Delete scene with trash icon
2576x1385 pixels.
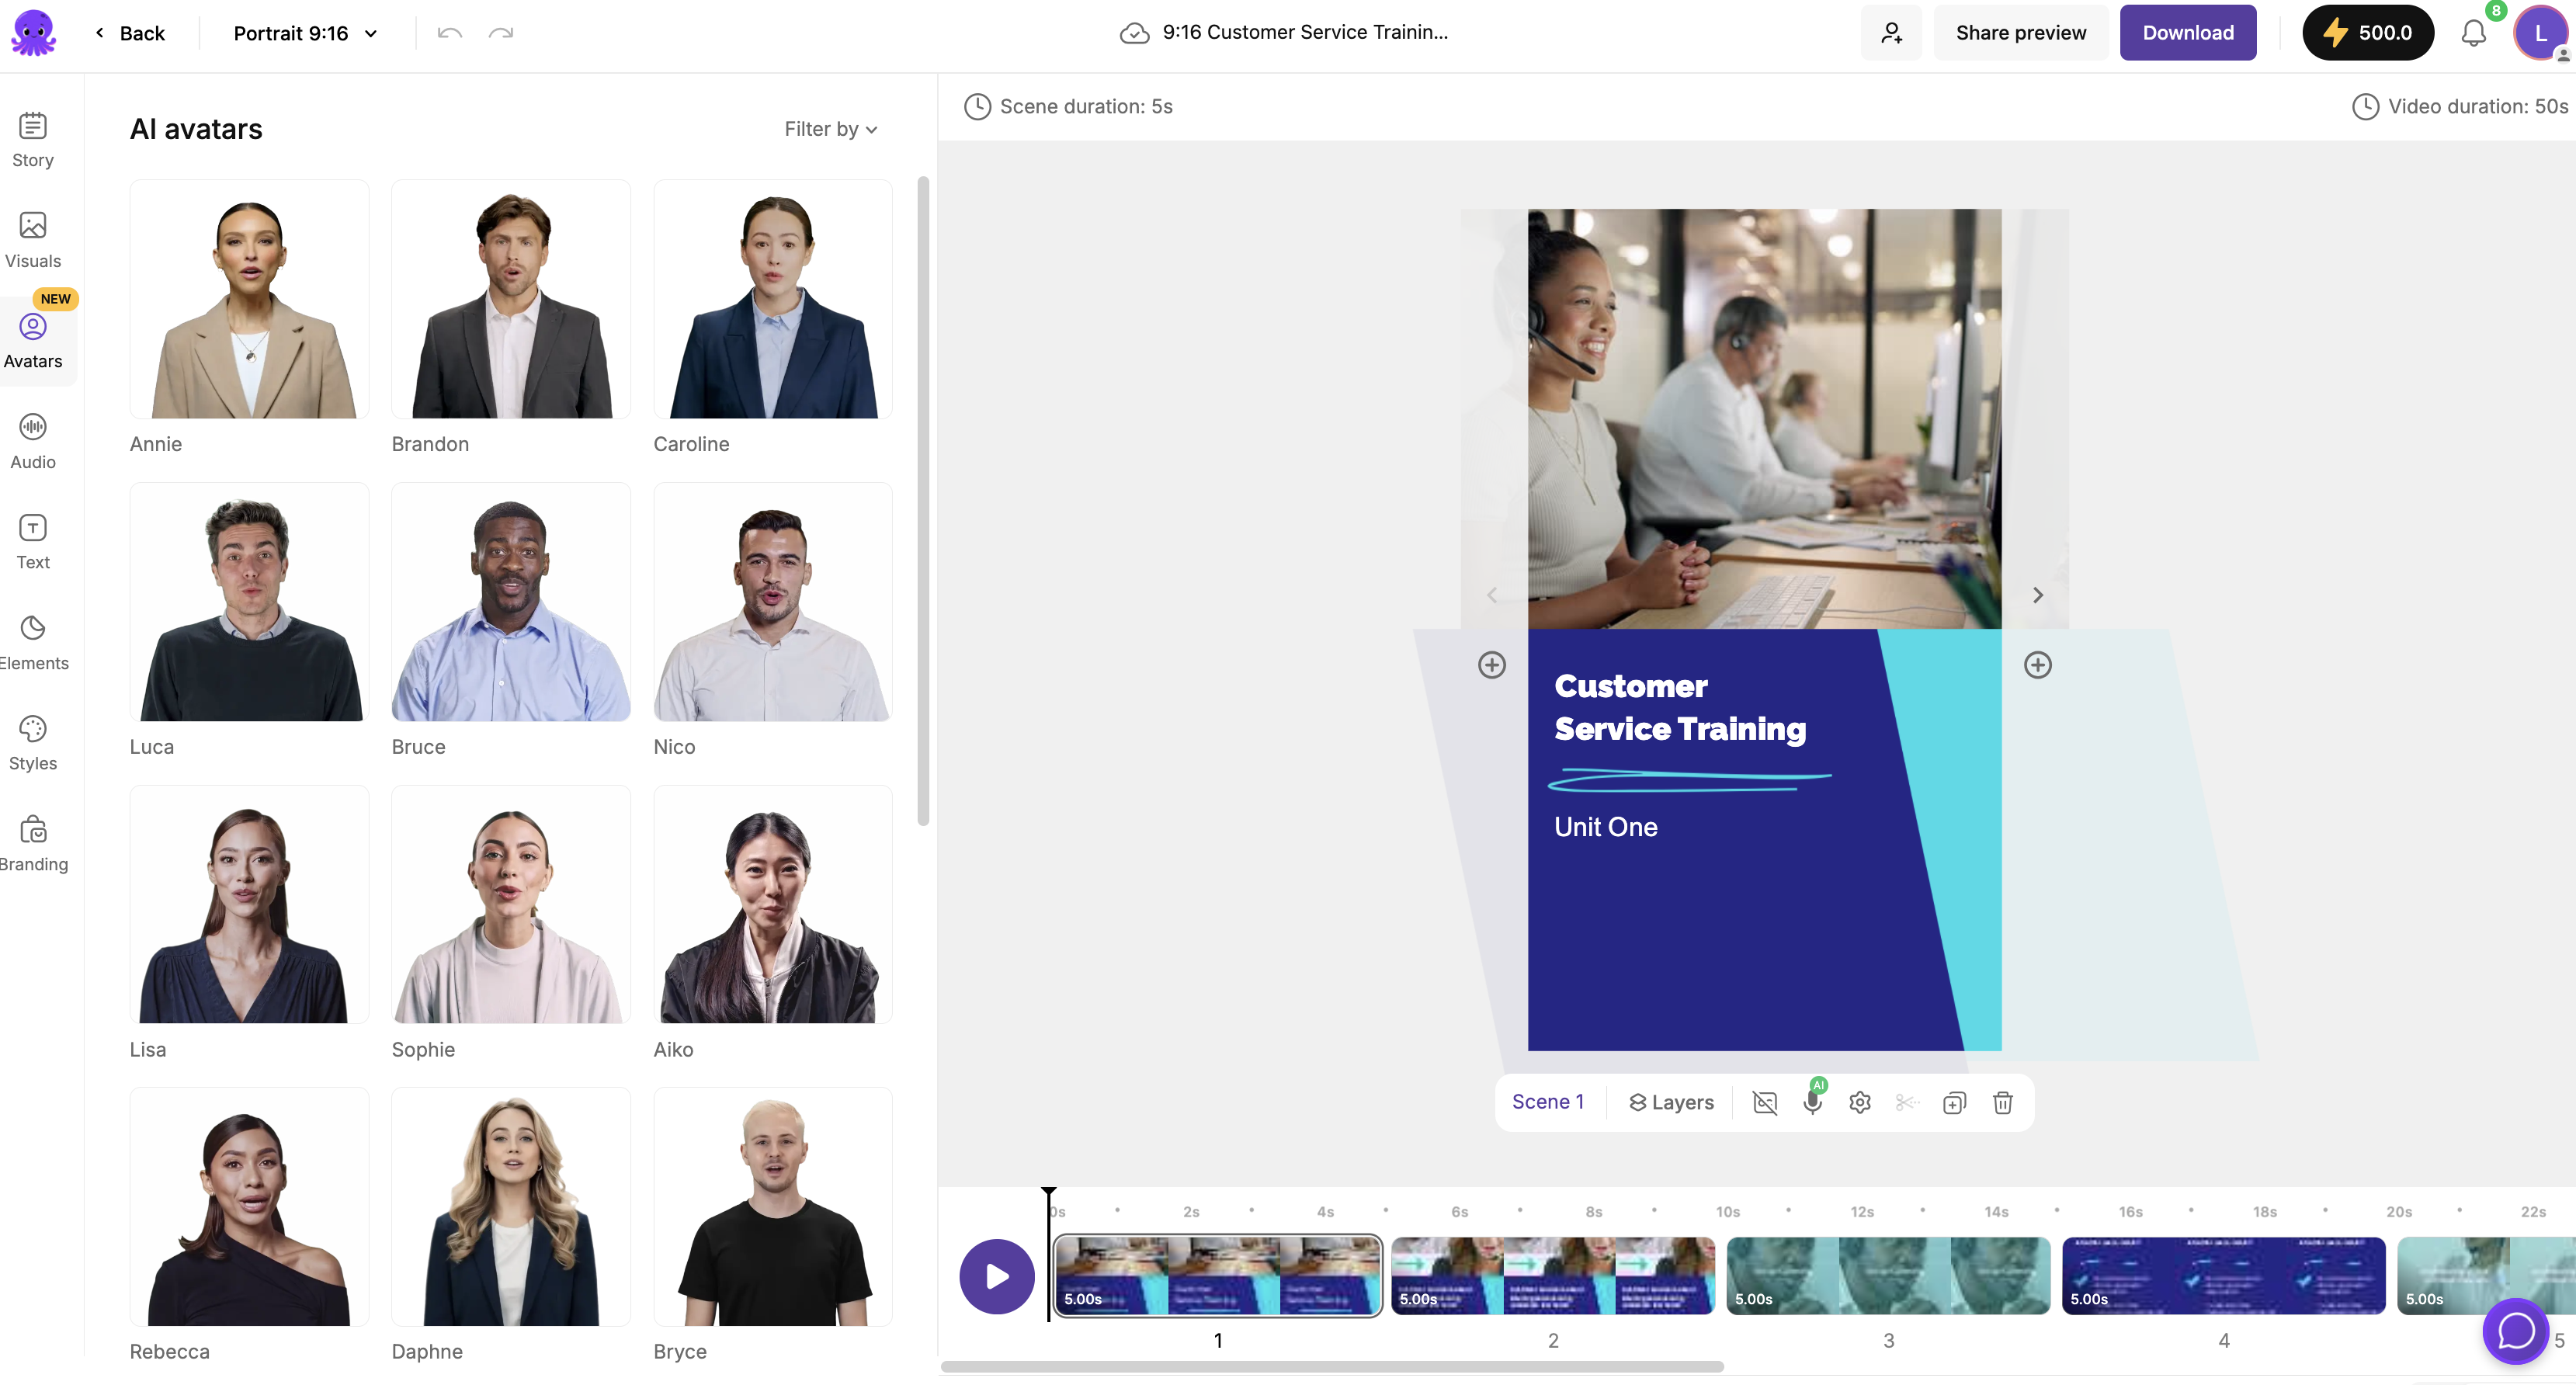(x=2002, y=1102)
